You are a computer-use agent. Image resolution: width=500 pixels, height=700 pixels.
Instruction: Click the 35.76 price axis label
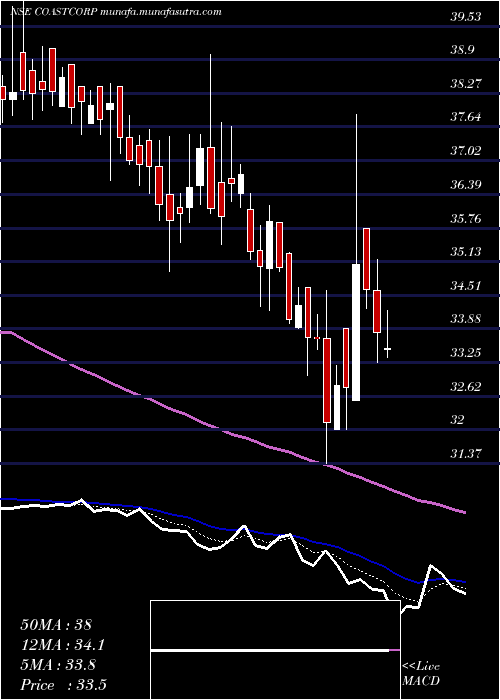(x=466, y=218)
